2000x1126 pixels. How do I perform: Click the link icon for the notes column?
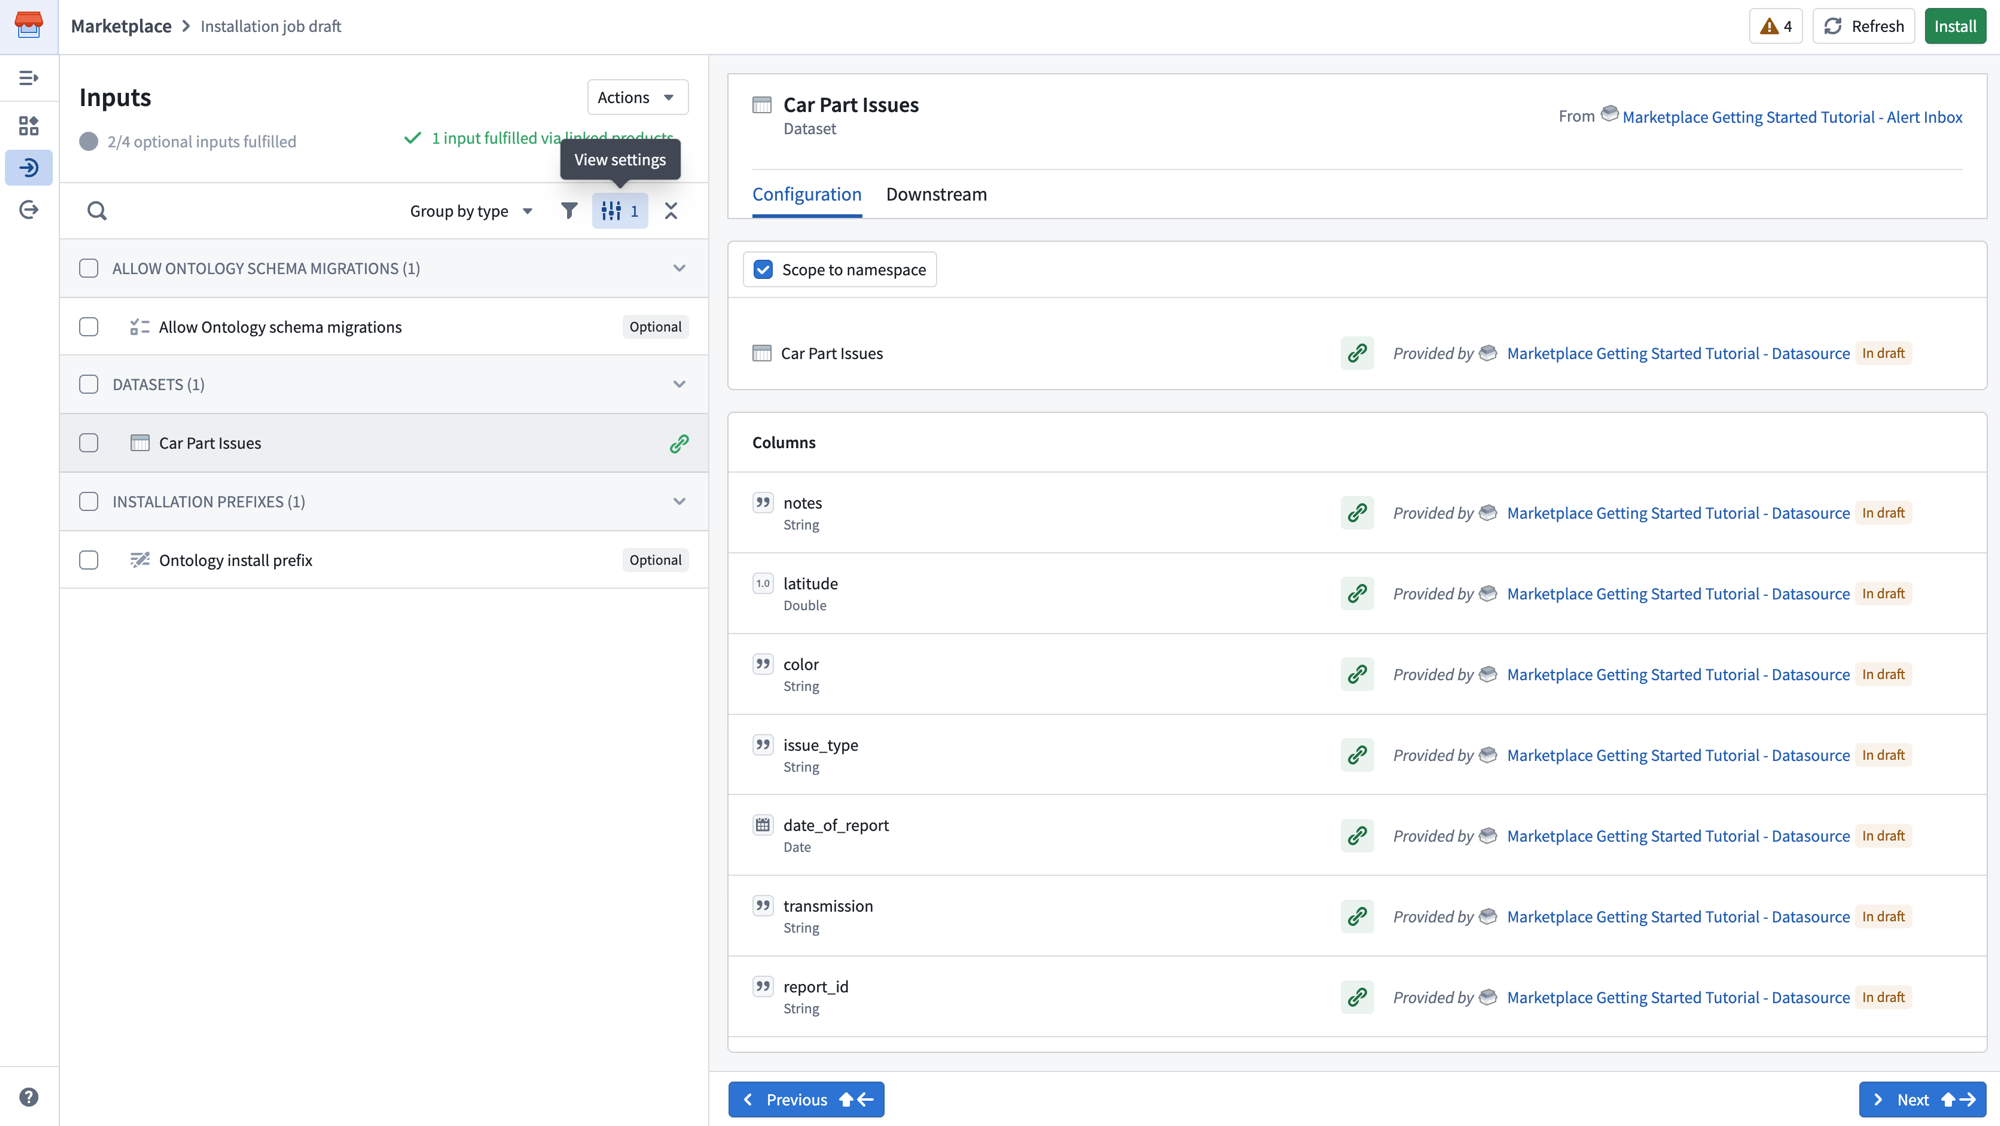1357,513
